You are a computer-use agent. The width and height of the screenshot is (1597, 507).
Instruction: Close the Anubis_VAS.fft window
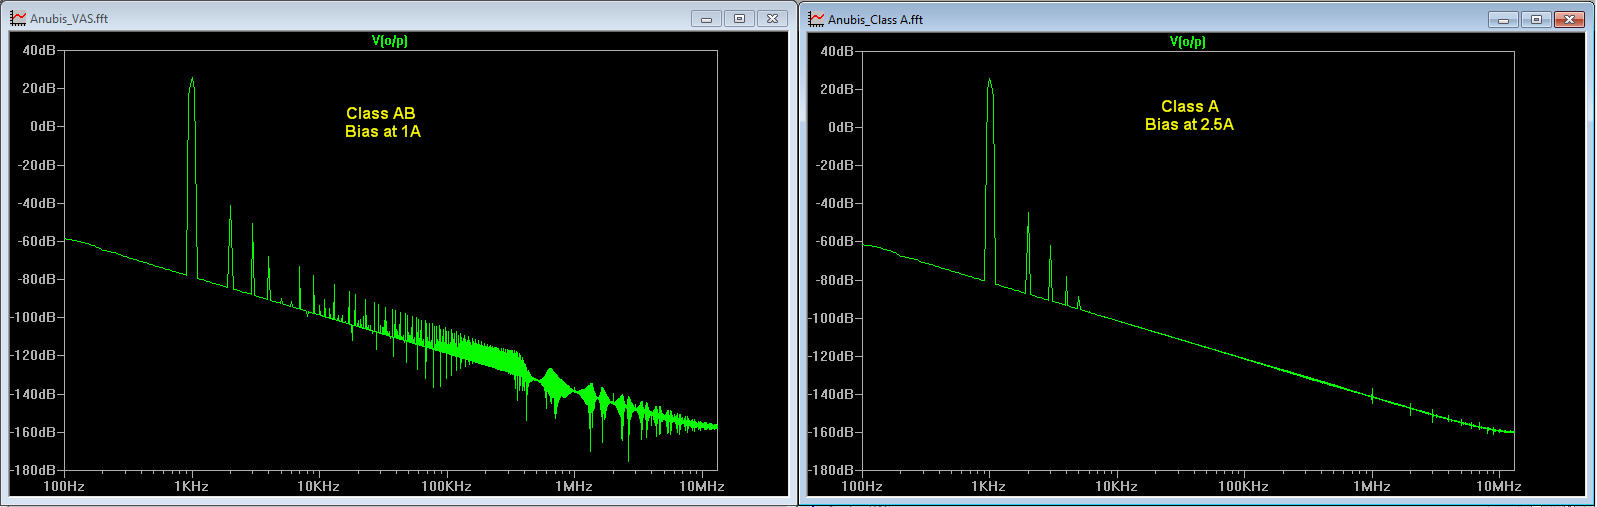coord(773,18)
